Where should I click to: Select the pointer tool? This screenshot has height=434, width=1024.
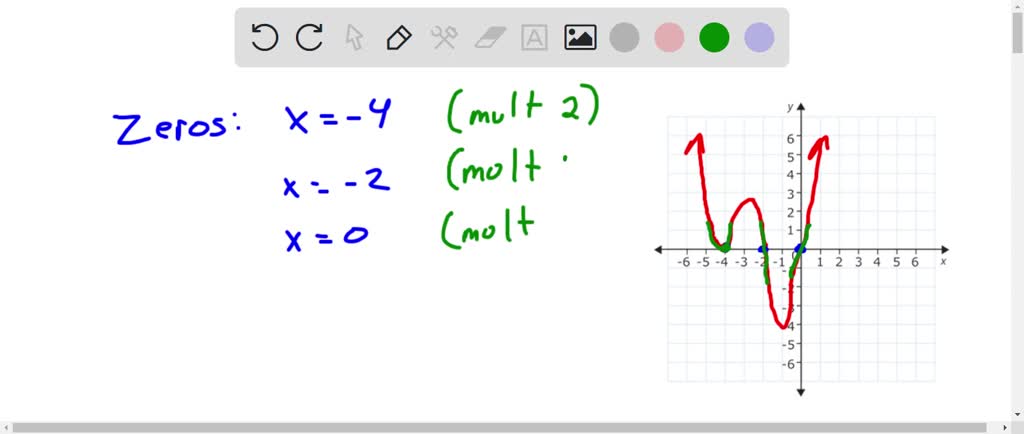353,37
